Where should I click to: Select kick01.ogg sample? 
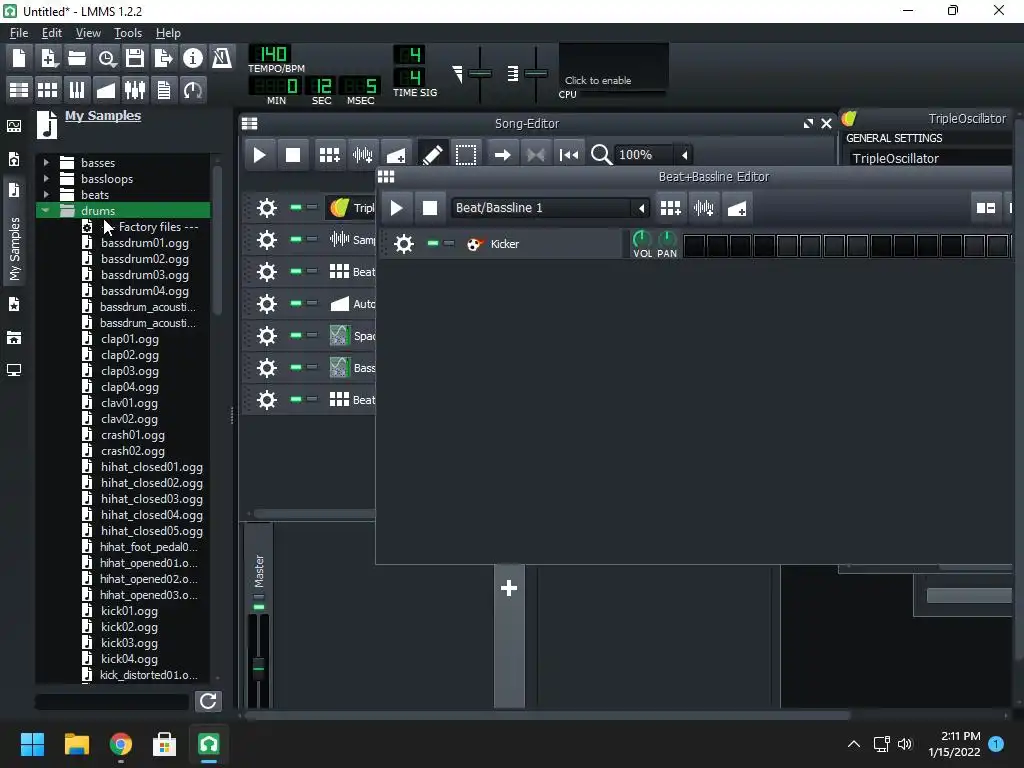(x=129, y=611)
